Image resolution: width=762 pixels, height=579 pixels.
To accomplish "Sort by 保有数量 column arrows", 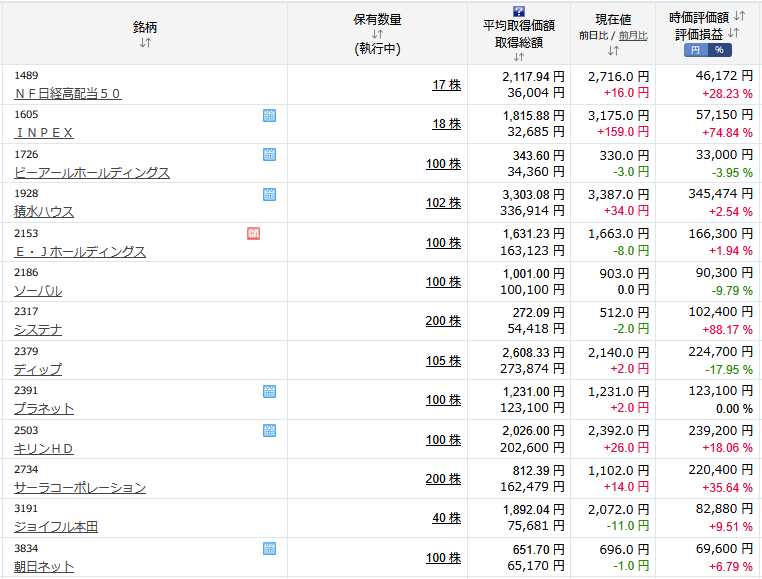I will [x=377, y=34].
